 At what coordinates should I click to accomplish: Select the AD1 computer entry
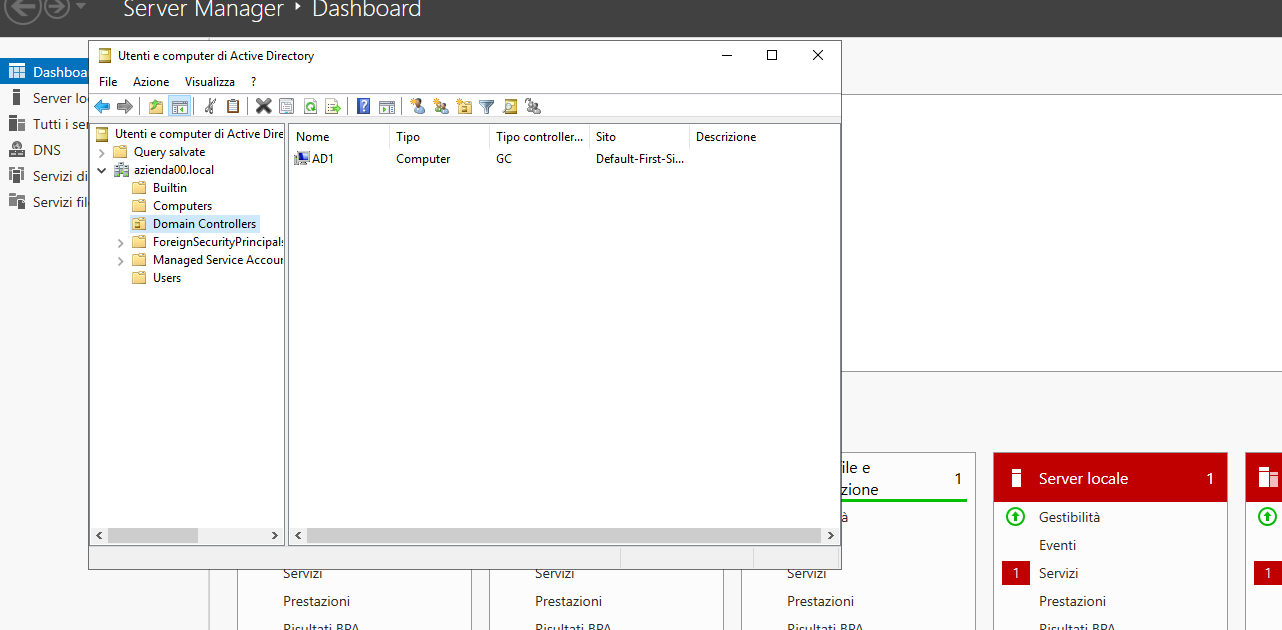coord(322,159)
